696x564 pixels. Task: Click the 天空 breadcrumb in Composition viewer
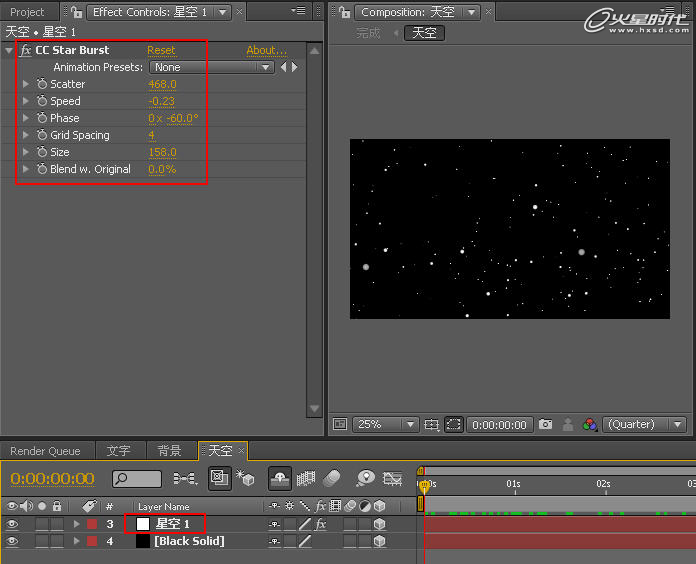[424, 33]
